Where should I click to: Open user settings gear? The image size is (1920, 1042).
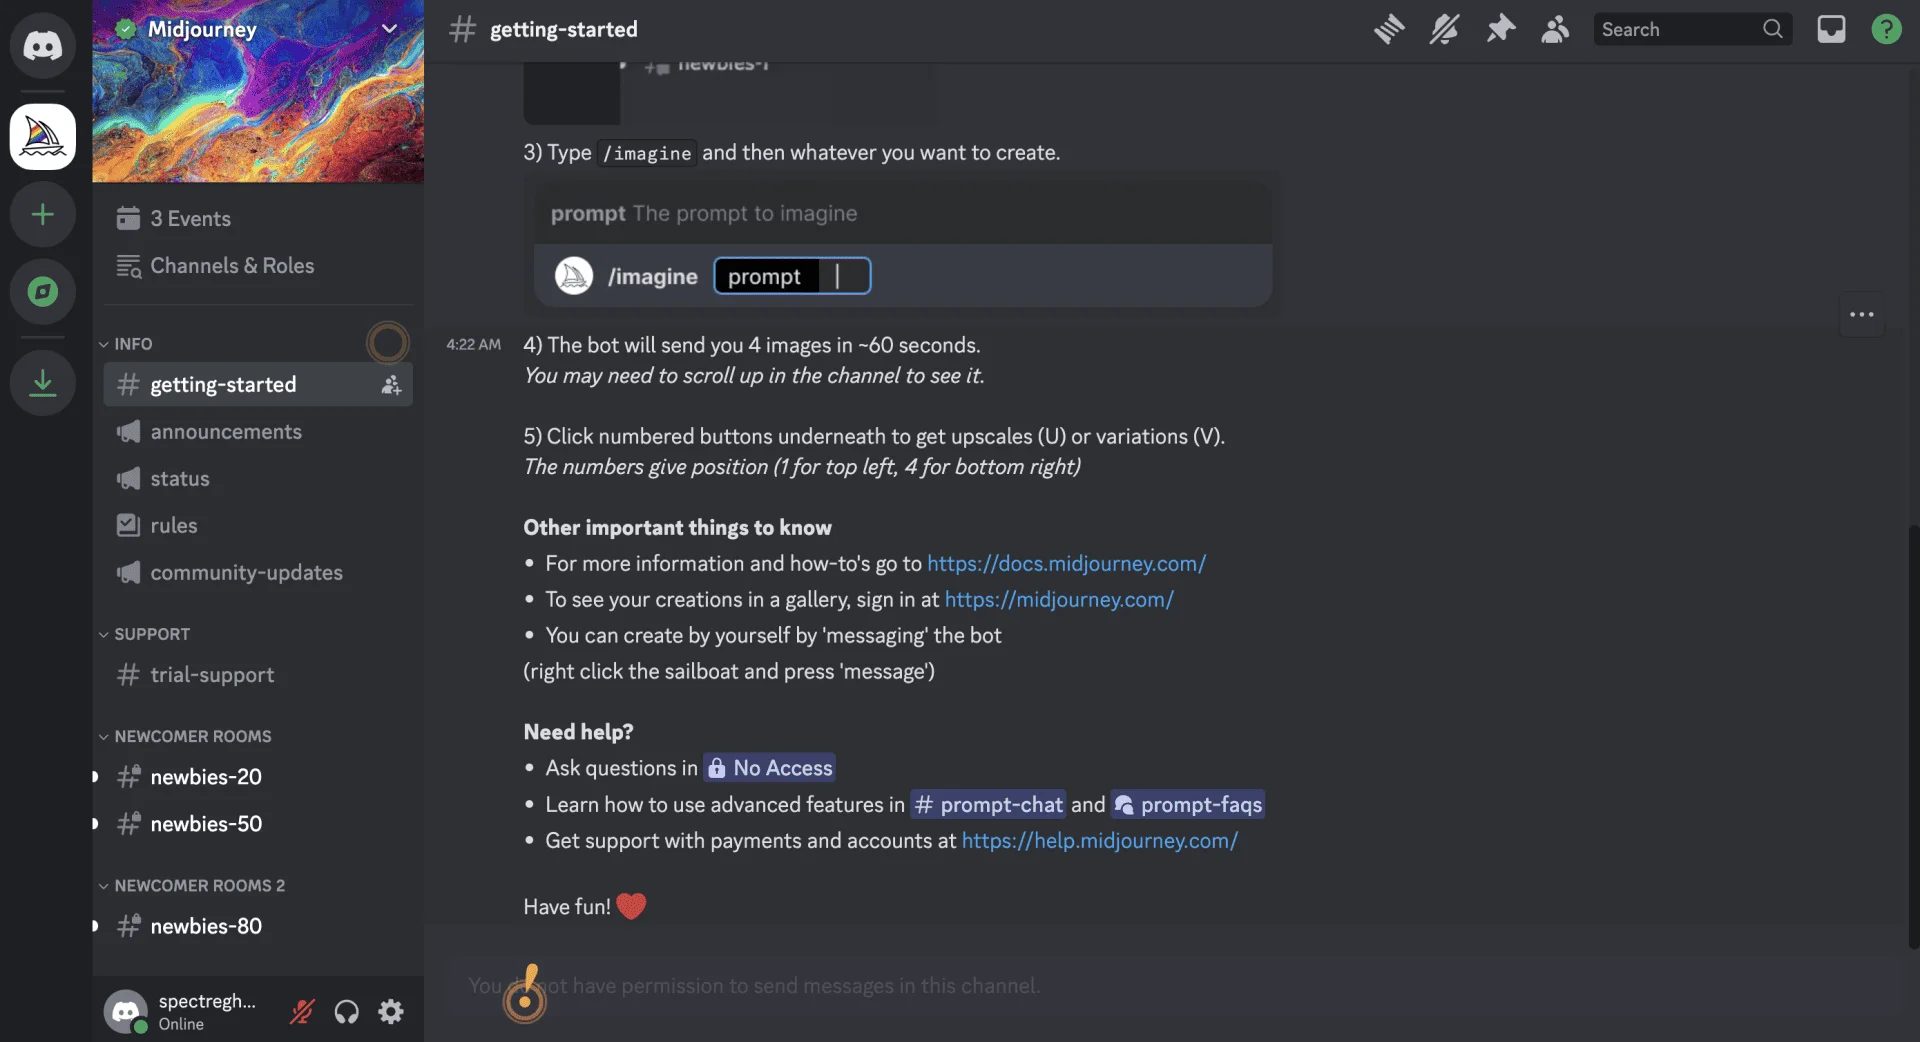click(391, 1012)
